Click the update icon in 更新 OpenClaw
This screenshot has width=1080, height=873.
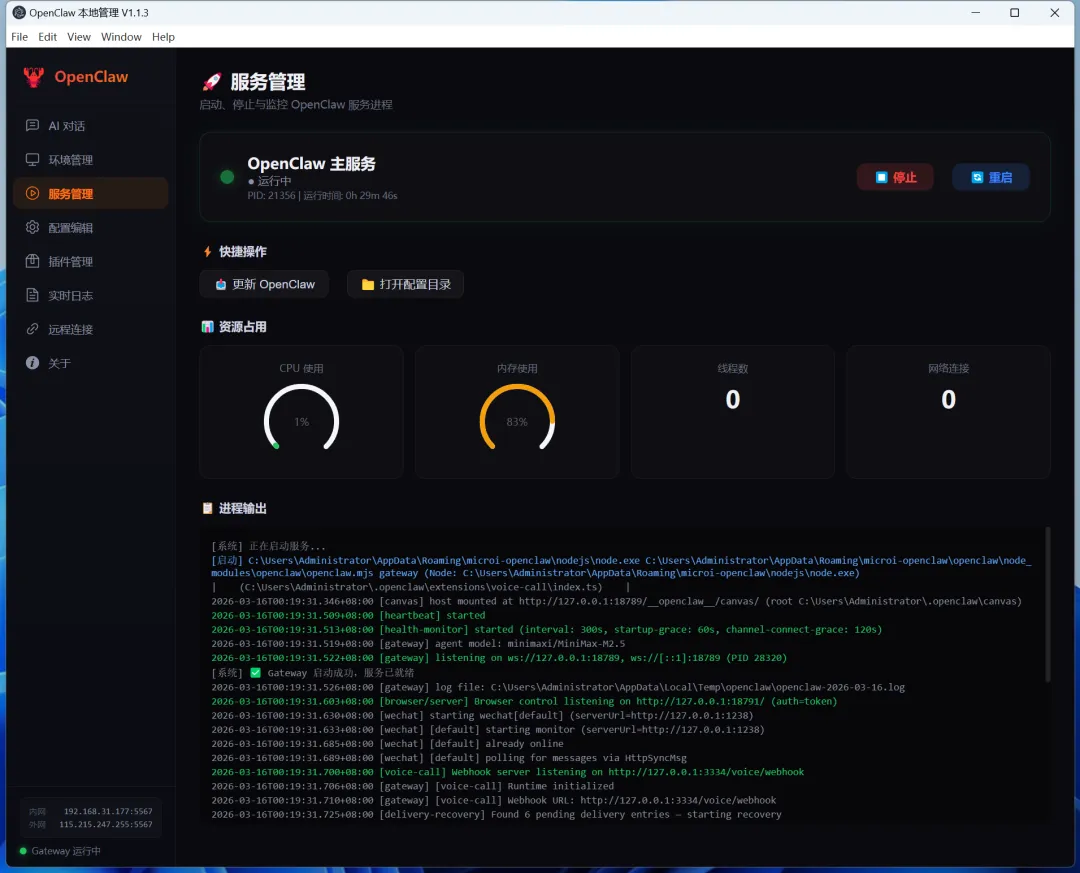click(x=220, y=285)
